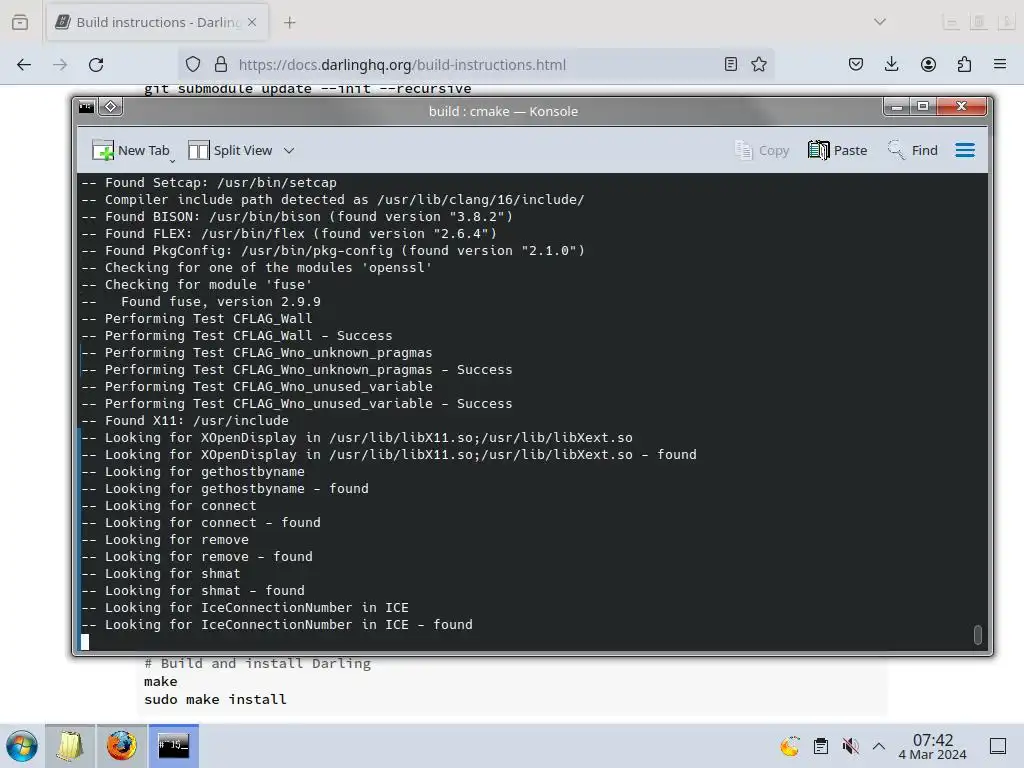Expand hidden system tray icons

[879, 746]
